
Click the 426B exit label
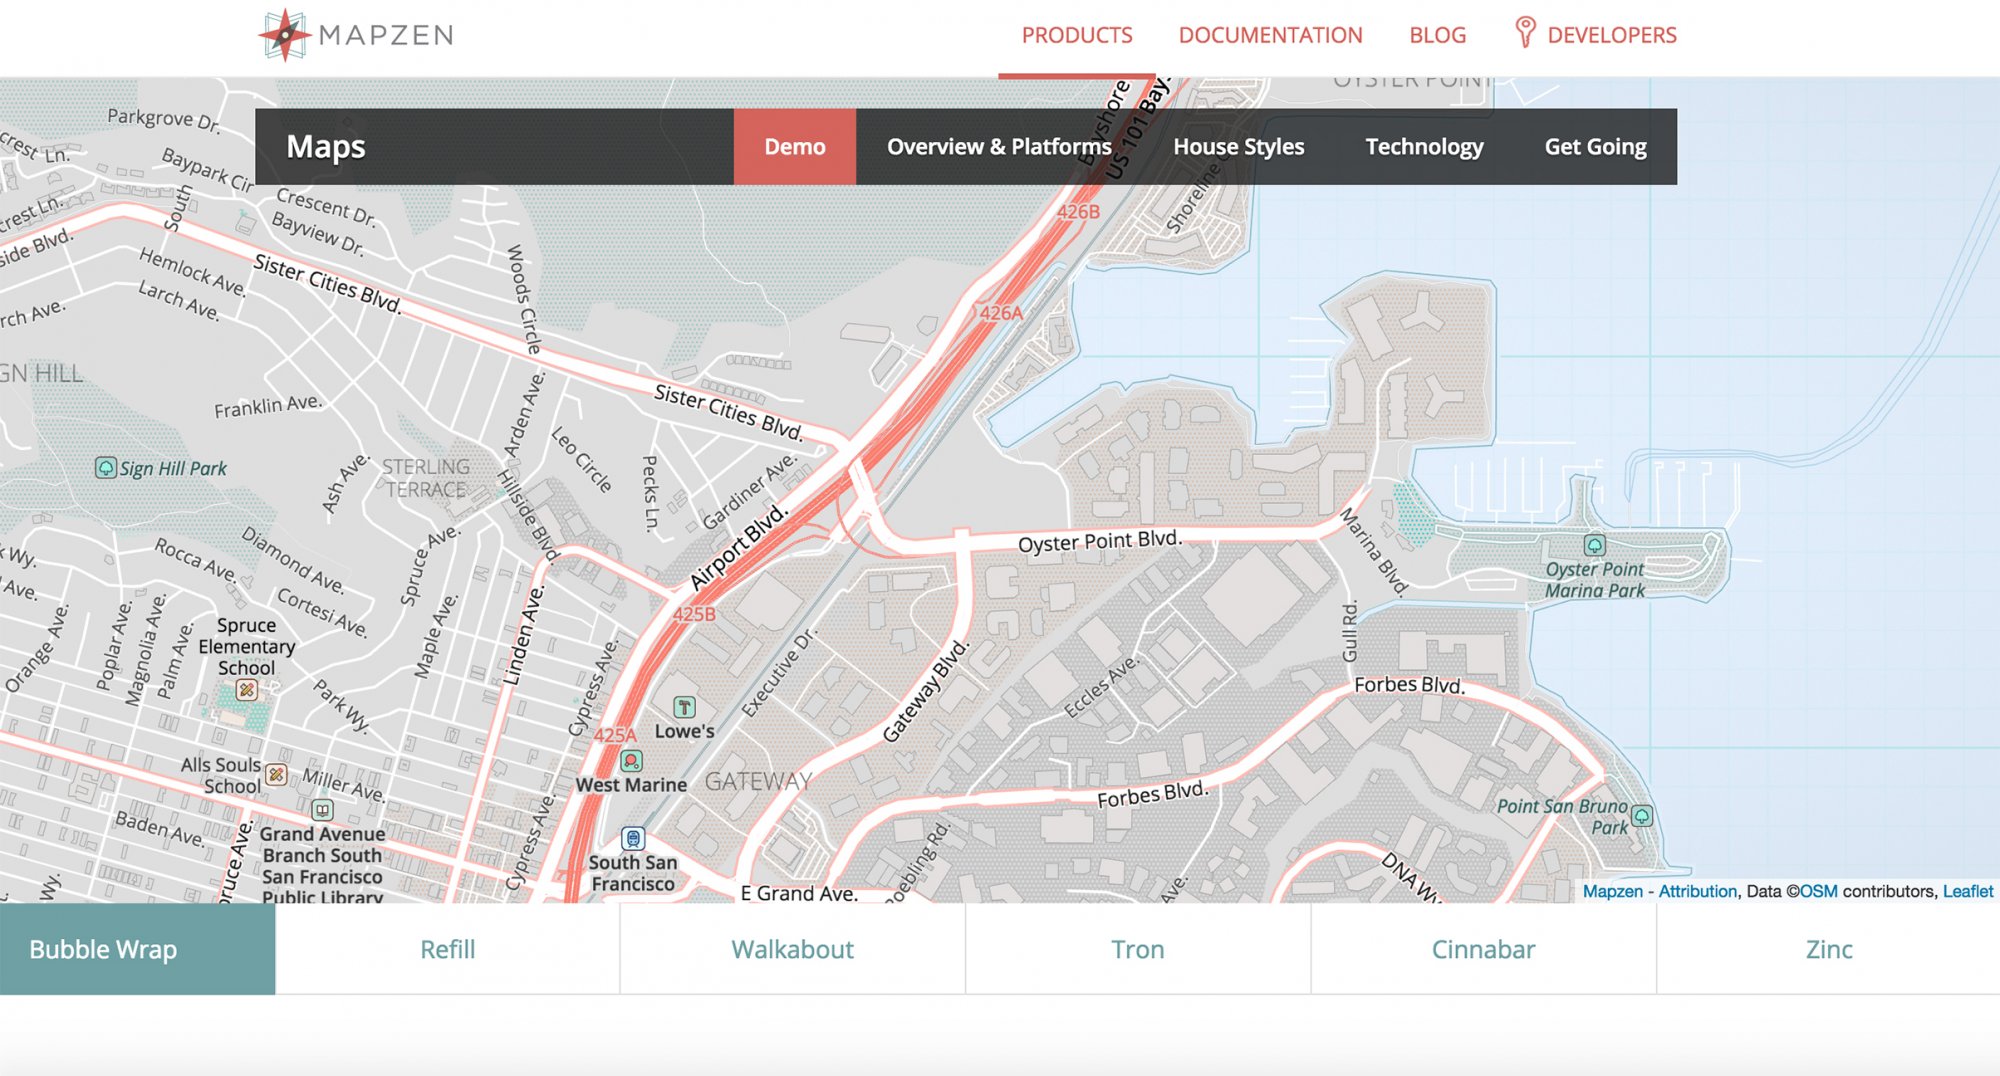pos(1078,212)
